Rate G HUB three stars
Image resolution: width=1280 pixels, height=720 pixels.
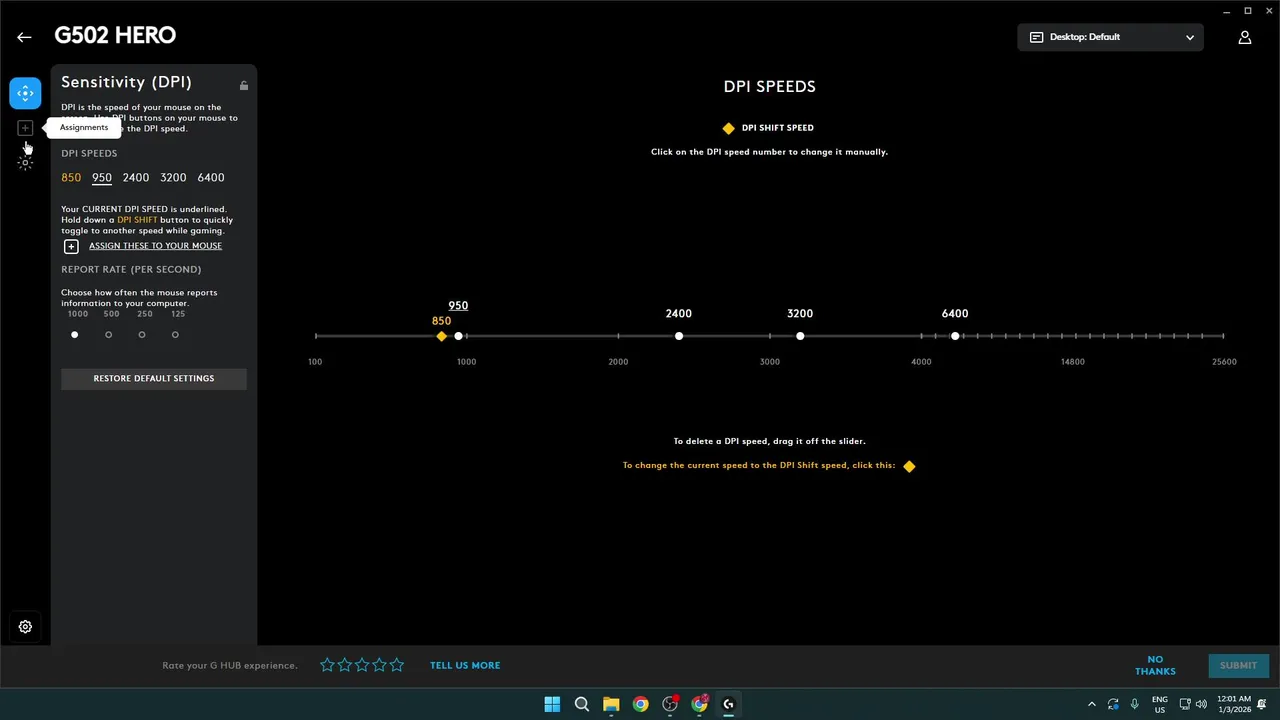click(362, 665)
